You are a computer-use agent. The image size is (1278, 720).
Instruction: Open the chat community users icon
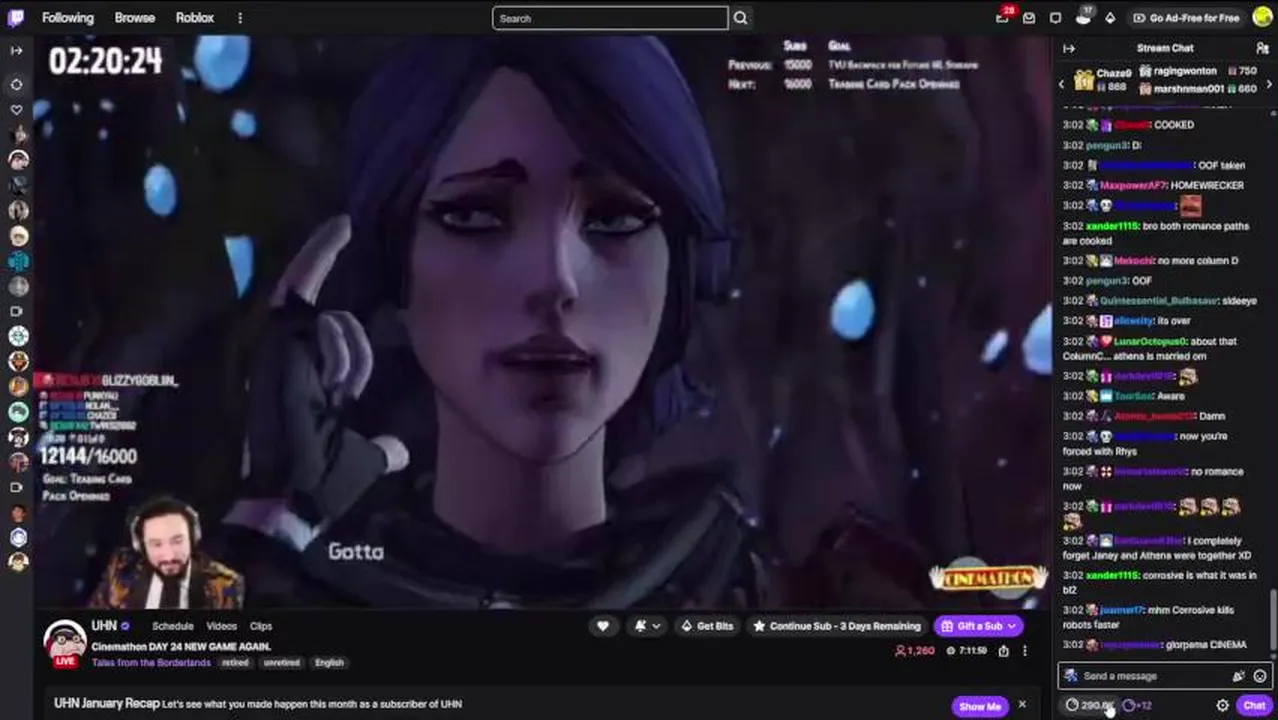1262,48
